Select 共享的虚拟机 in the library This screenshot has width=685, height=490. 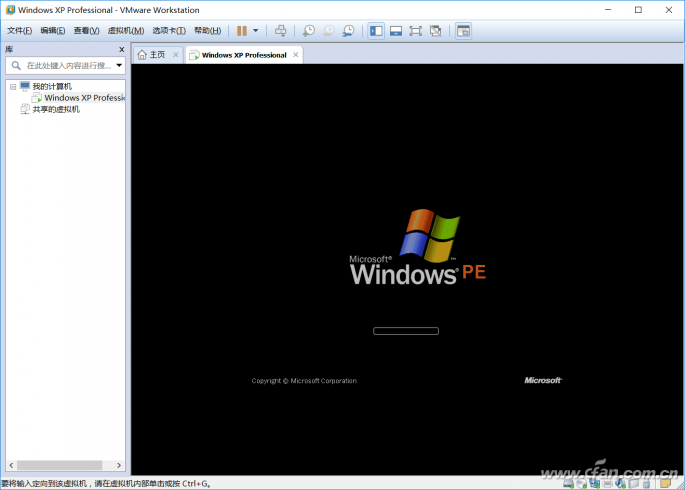[x=56, y=109]
